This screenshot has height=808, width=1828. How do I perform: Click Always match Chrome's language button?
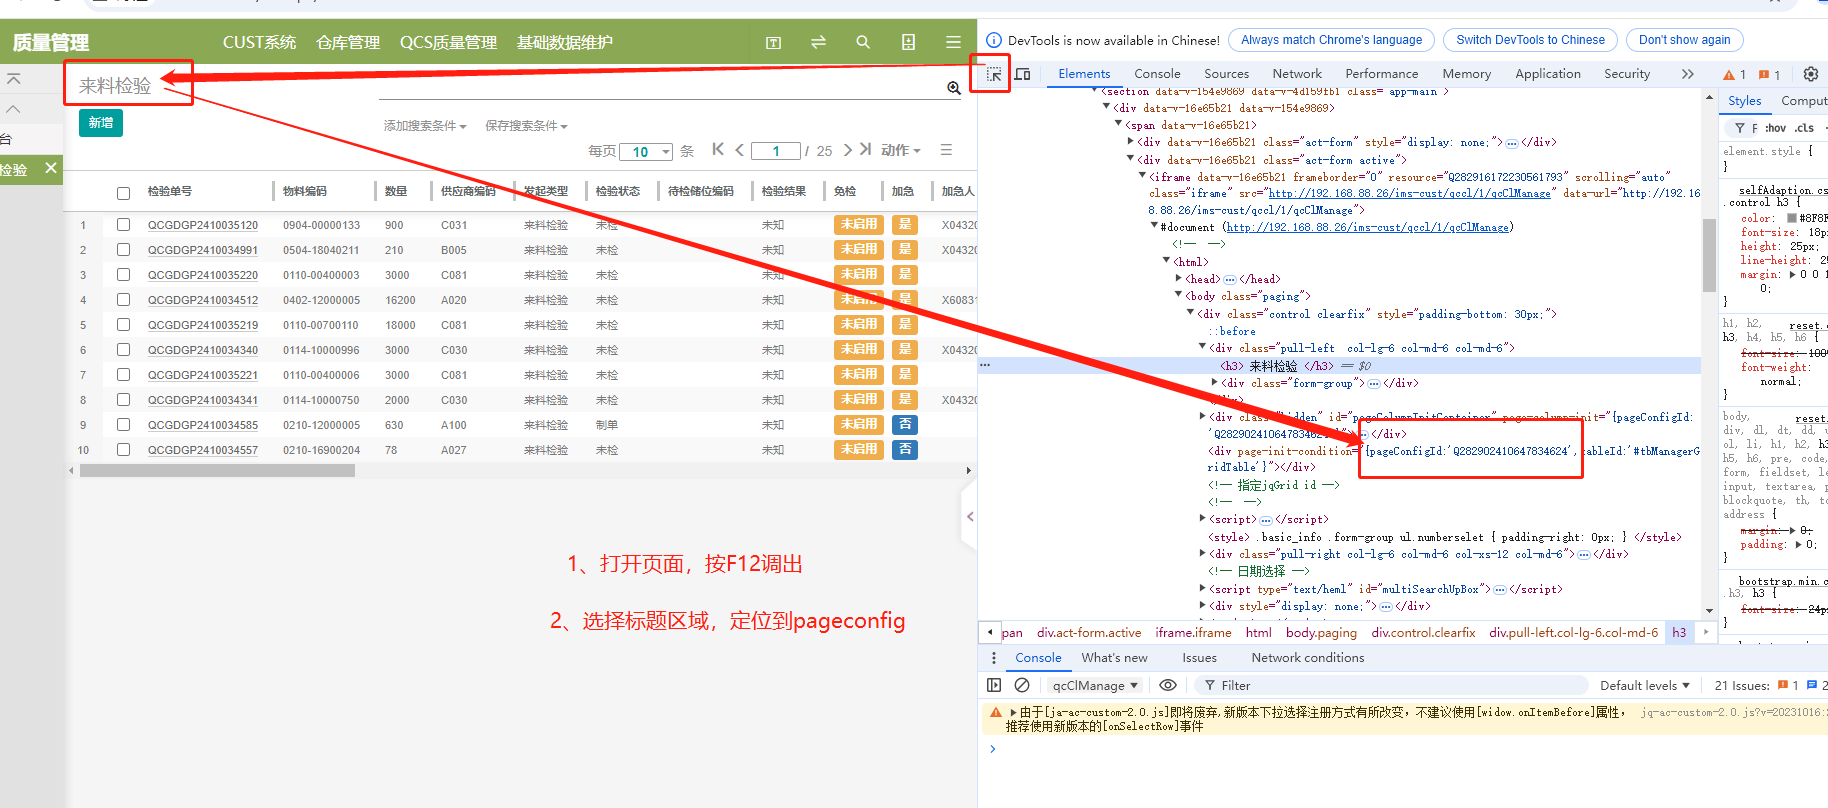coord(1331,40)
